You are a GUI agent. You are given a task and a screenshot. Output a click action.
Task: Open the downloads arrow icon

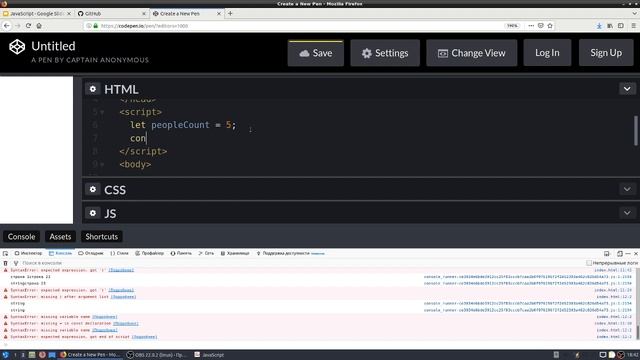[599, 26]
